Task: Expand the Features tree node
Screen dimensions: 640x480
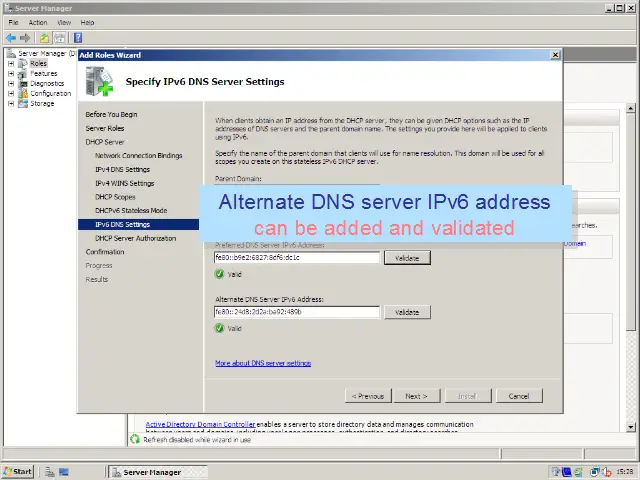Action: [x=11, y=74]
